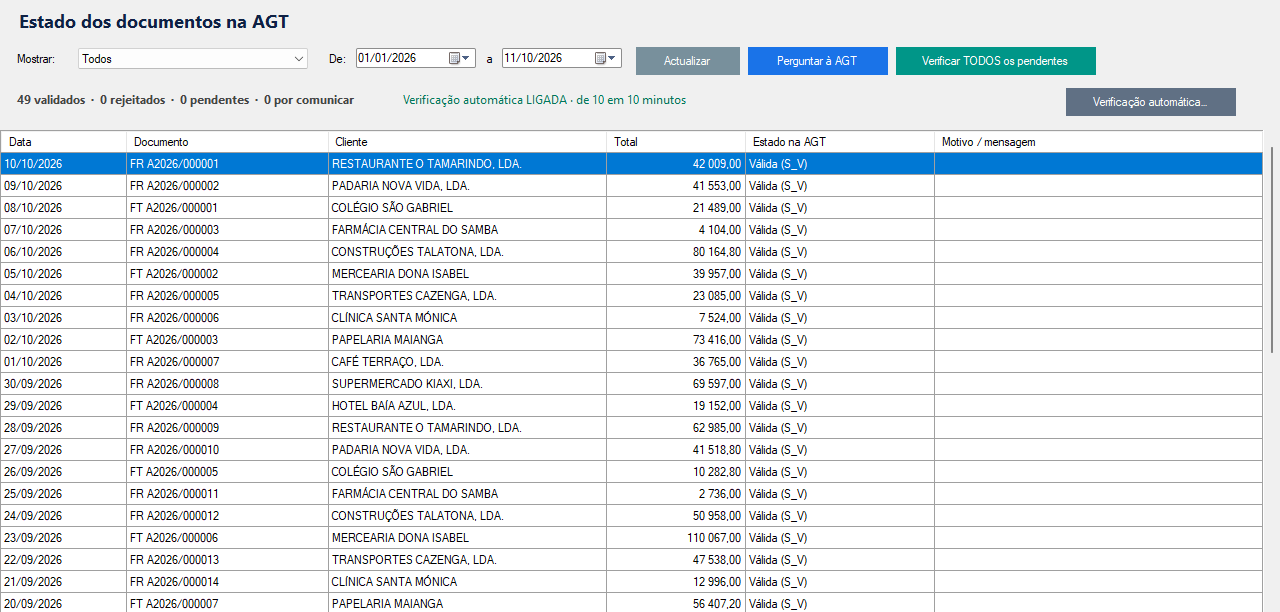Click Verificar TODOS os pendentes button
The width and height of the screenshot is (1280, 612).
click(995, 61)
